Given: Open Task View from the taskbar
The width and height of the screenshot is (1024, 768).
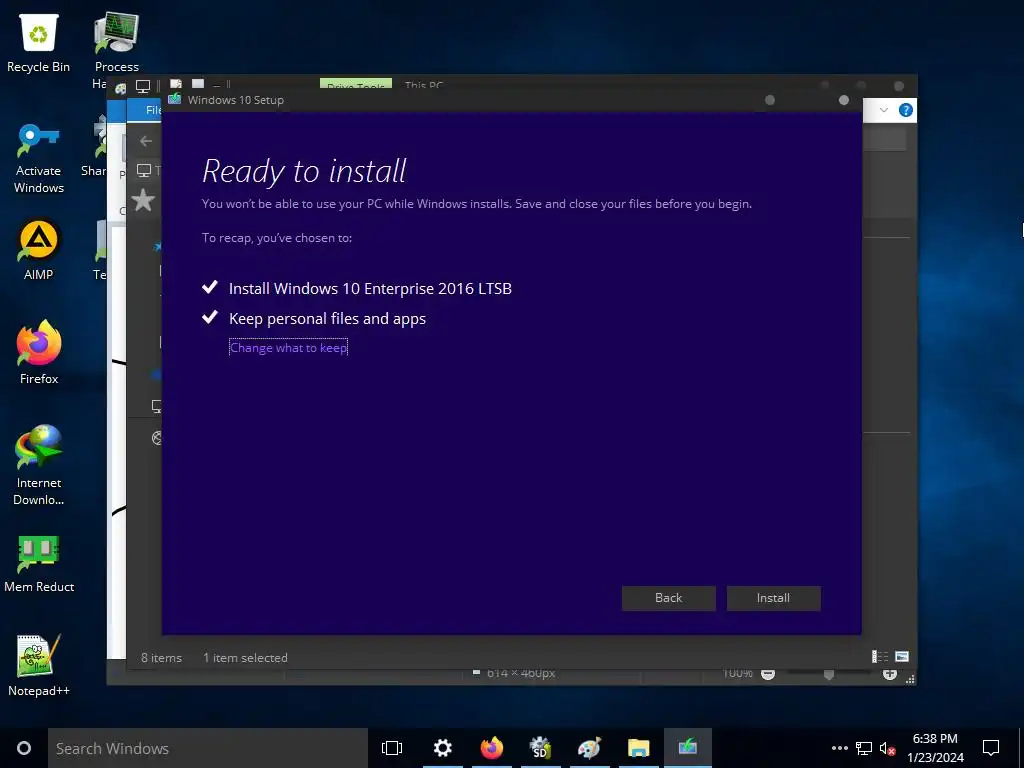Looking at the screenshot, I should 392,748.
